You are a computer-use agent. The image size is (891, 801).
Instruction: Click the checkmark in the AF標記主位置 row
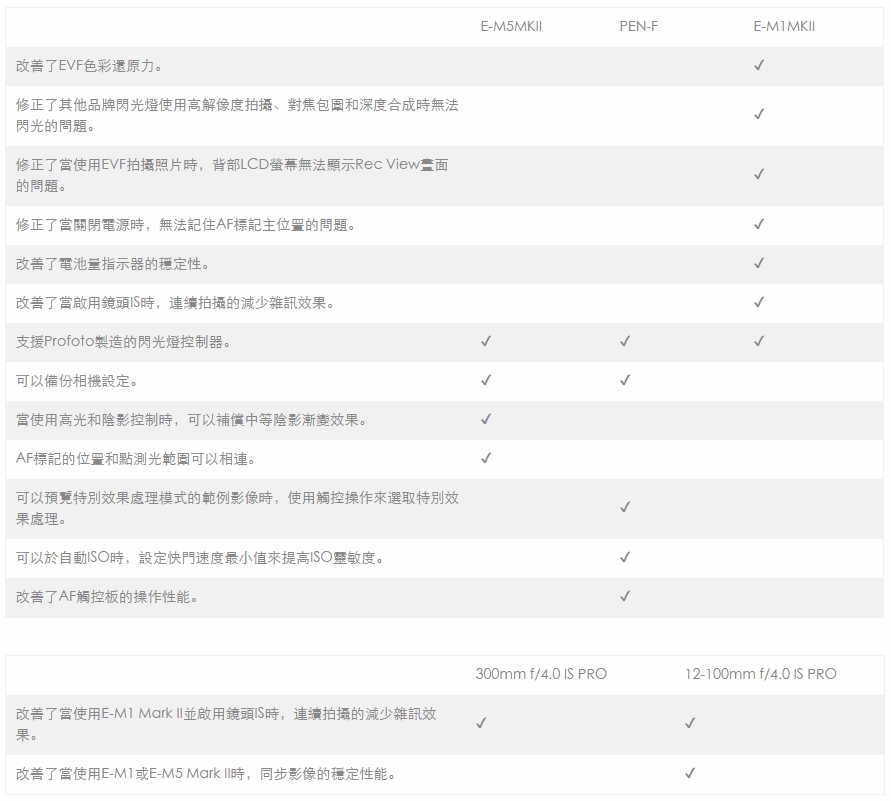click(759, 224)
